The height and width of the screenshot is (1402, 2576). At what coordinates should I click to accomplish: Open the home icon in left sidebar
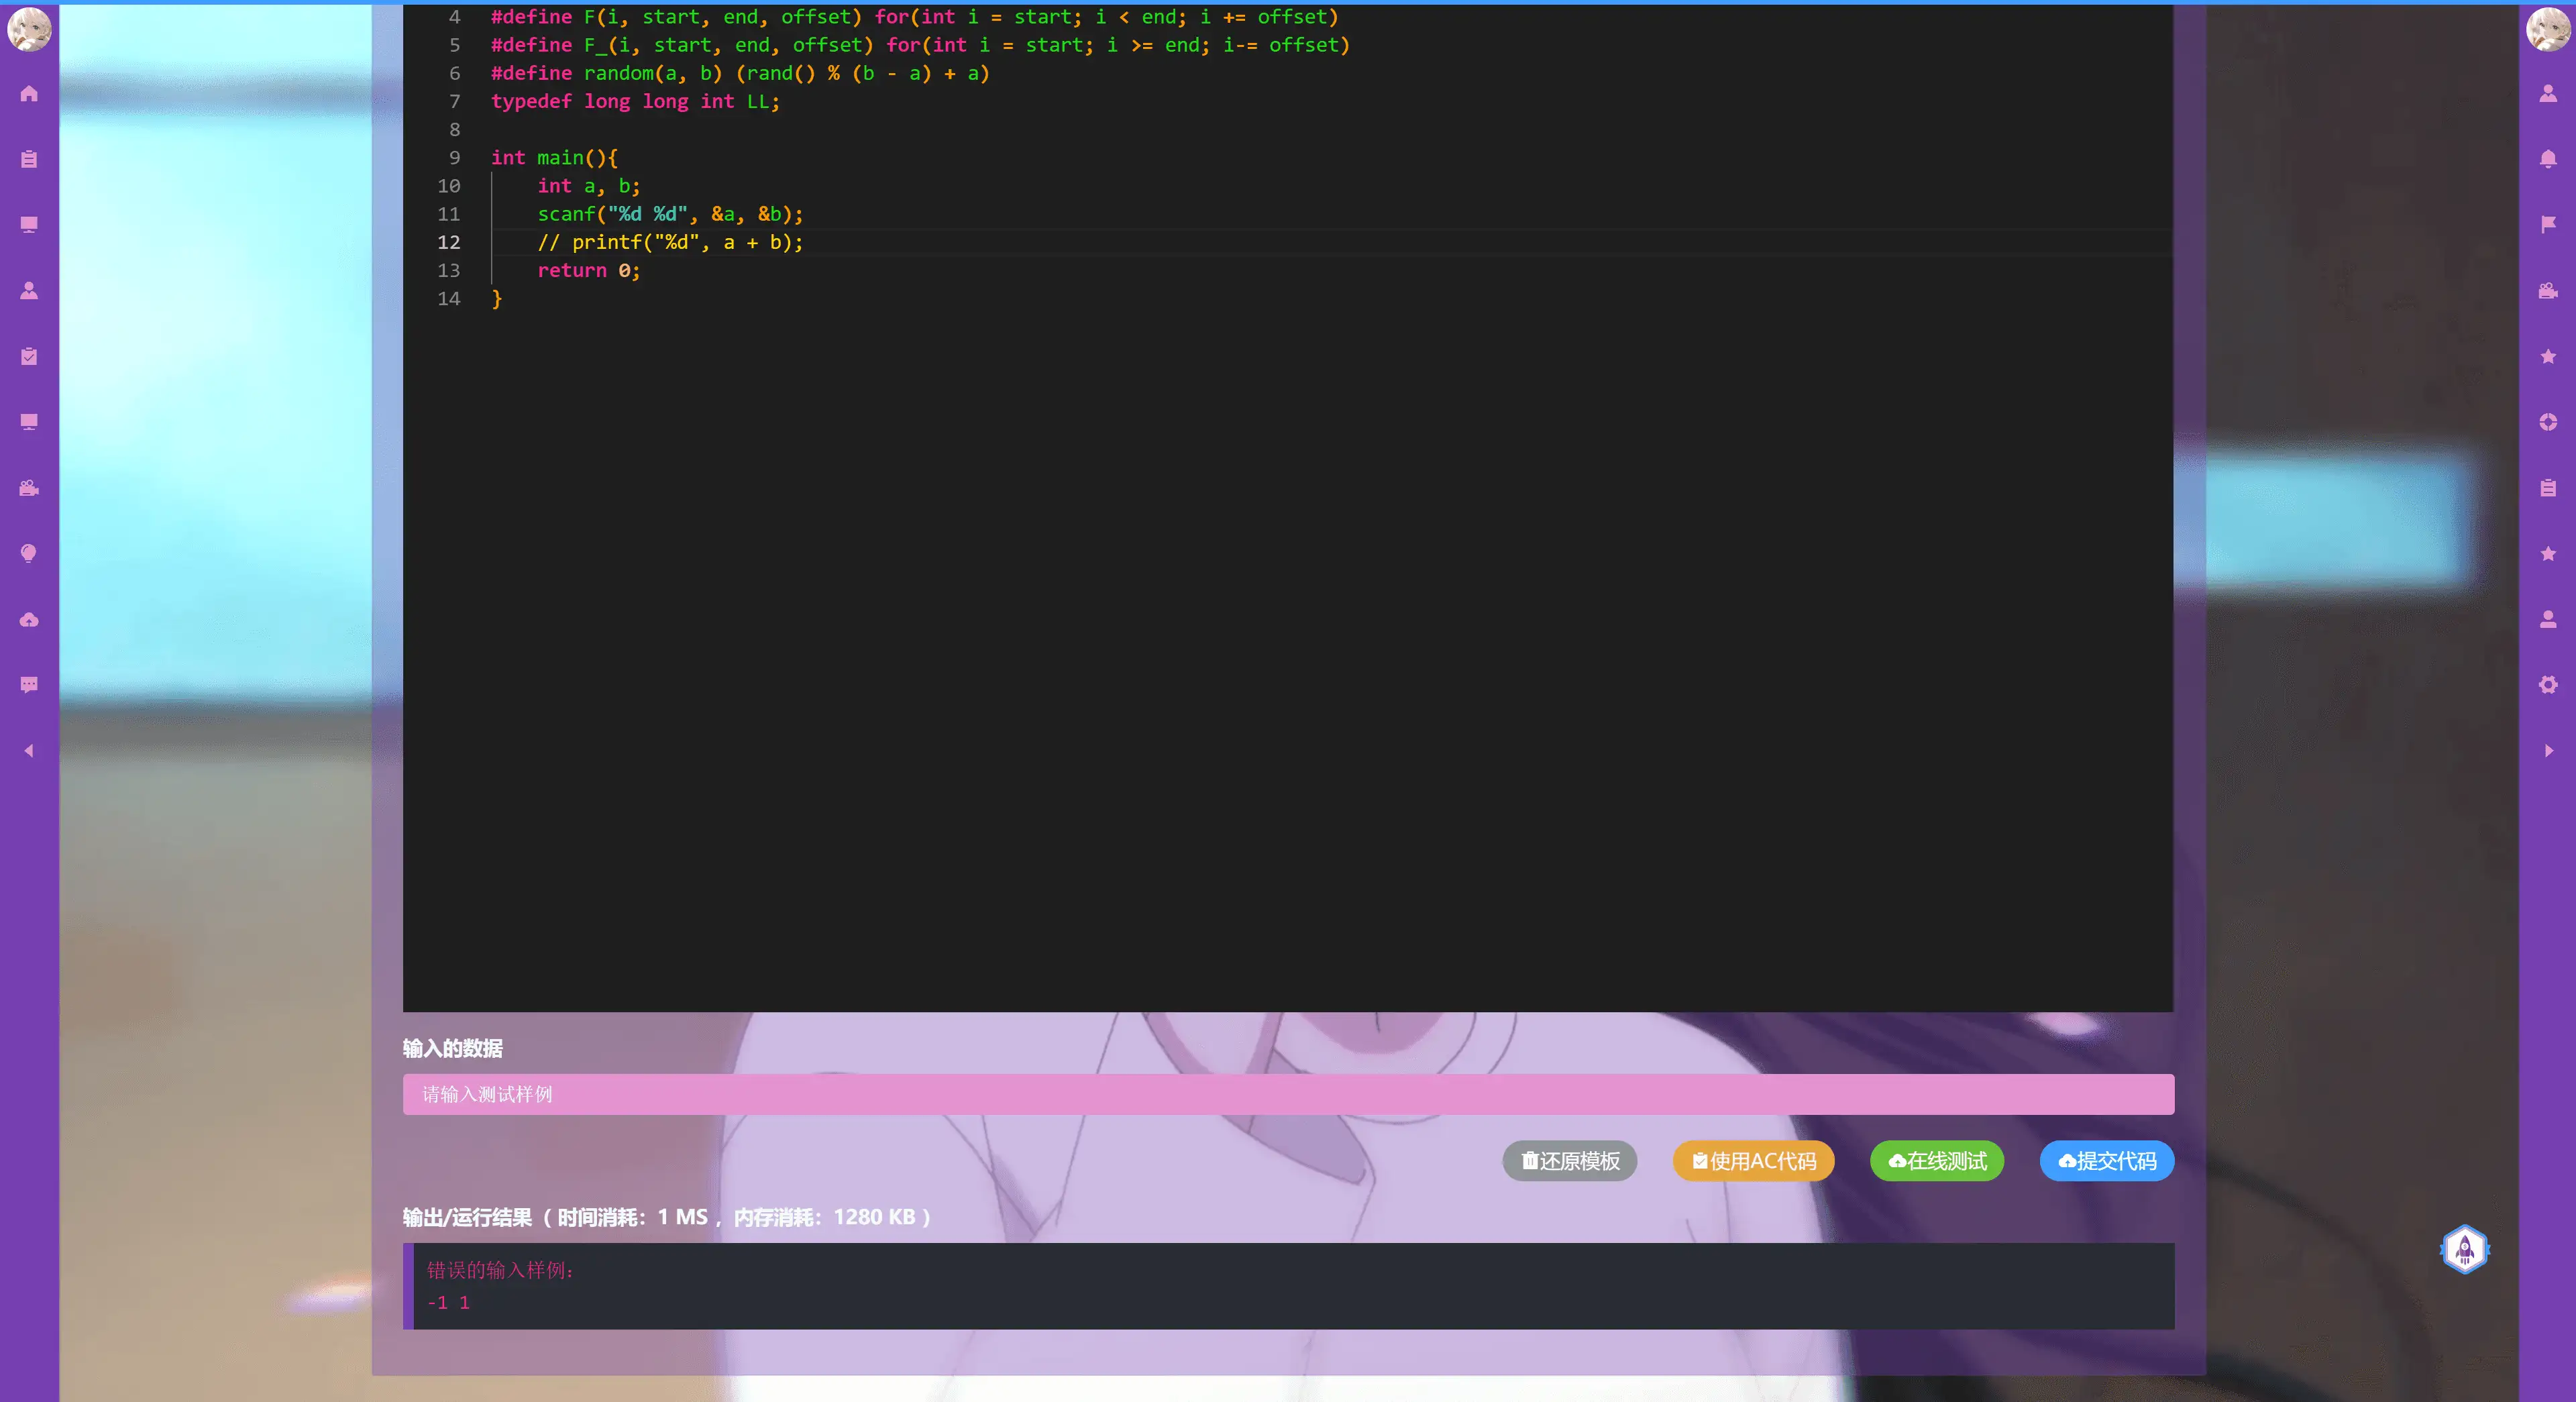[x=29, y=94]
